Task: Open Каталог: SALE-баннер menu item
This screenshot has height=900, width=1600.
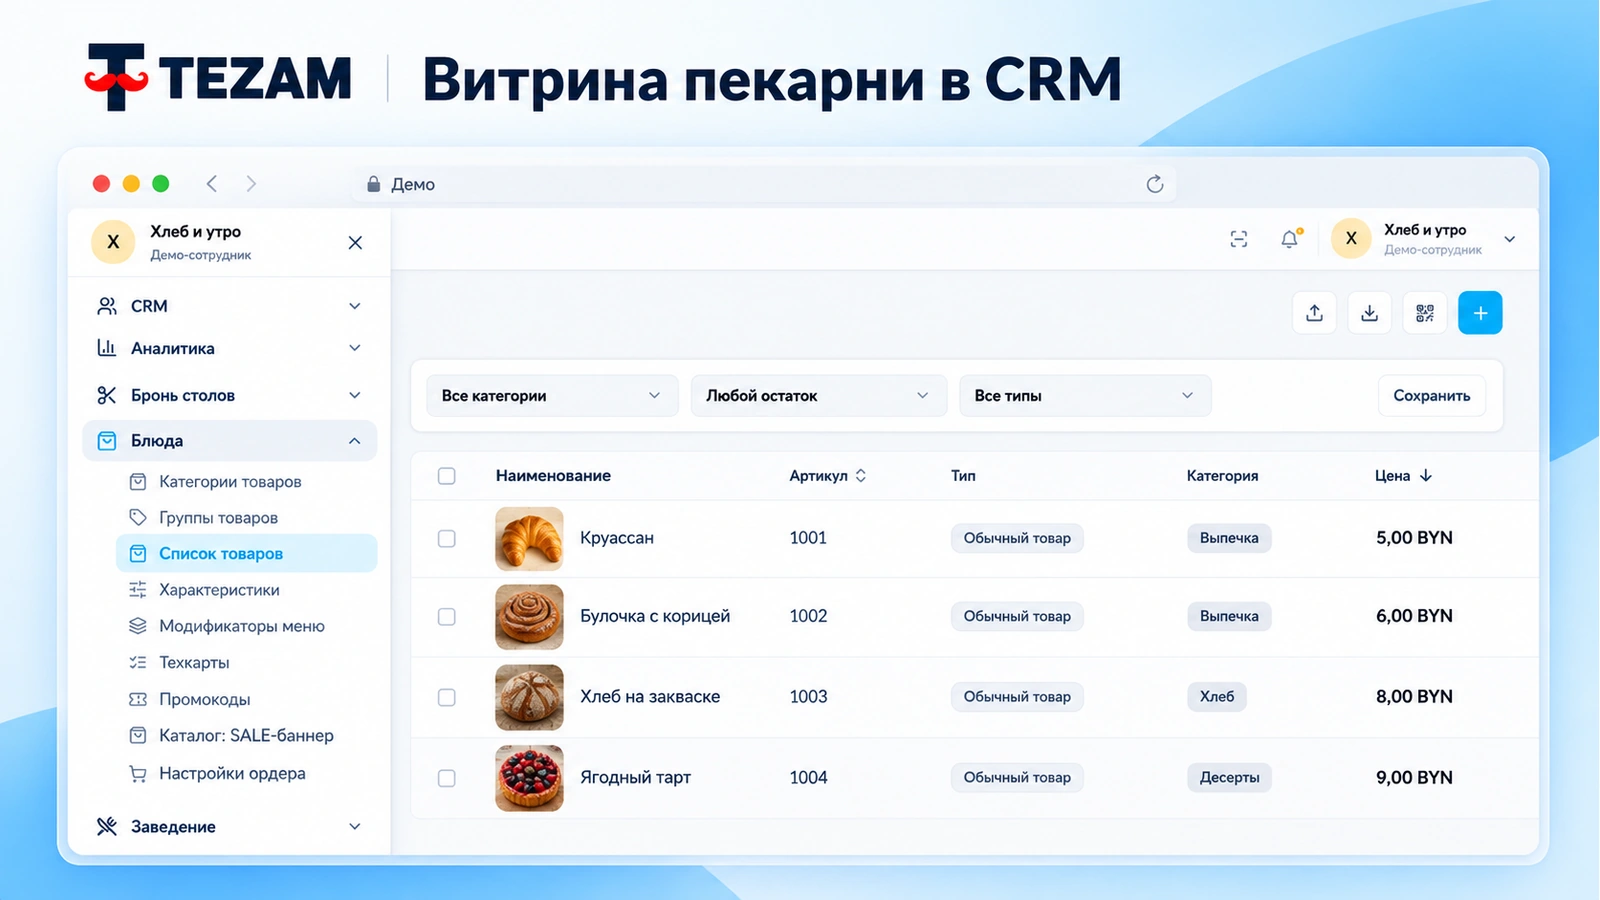Action: pyautogui.click(x=246, y=735)
